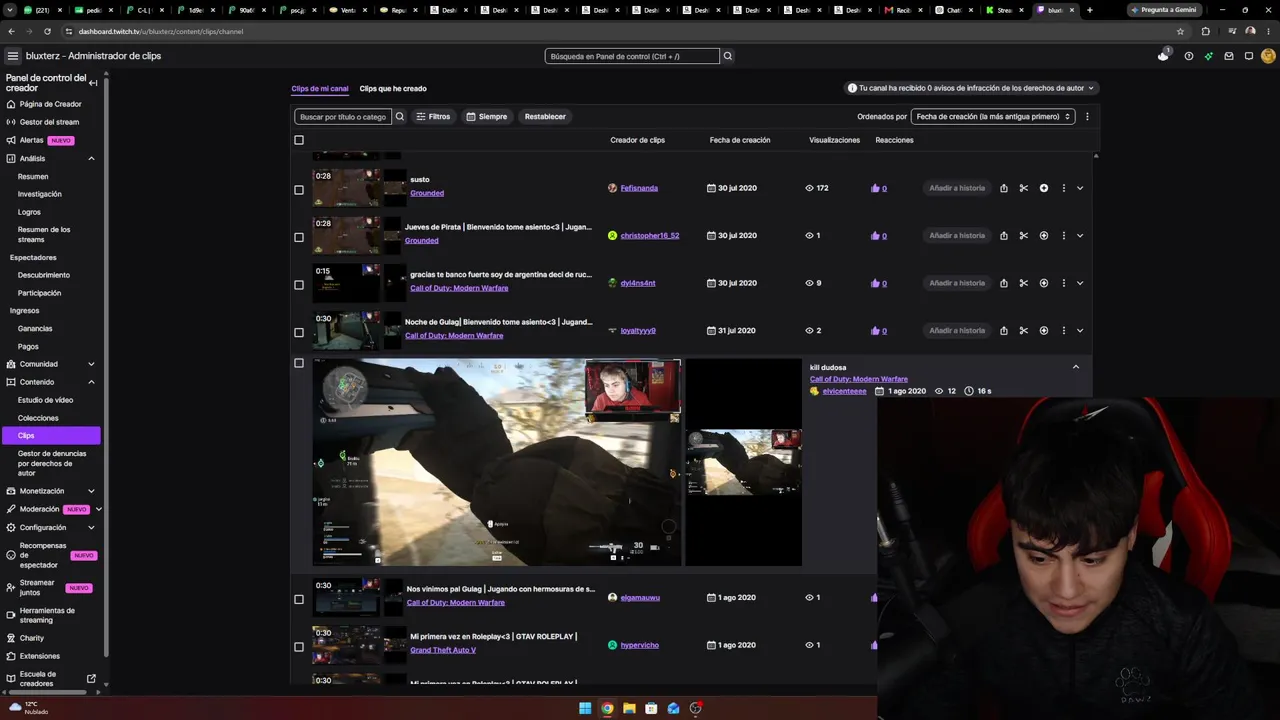Tick checkbox for "Noche de Gulag" clip

pyautogui.click(x=299, y=332)
